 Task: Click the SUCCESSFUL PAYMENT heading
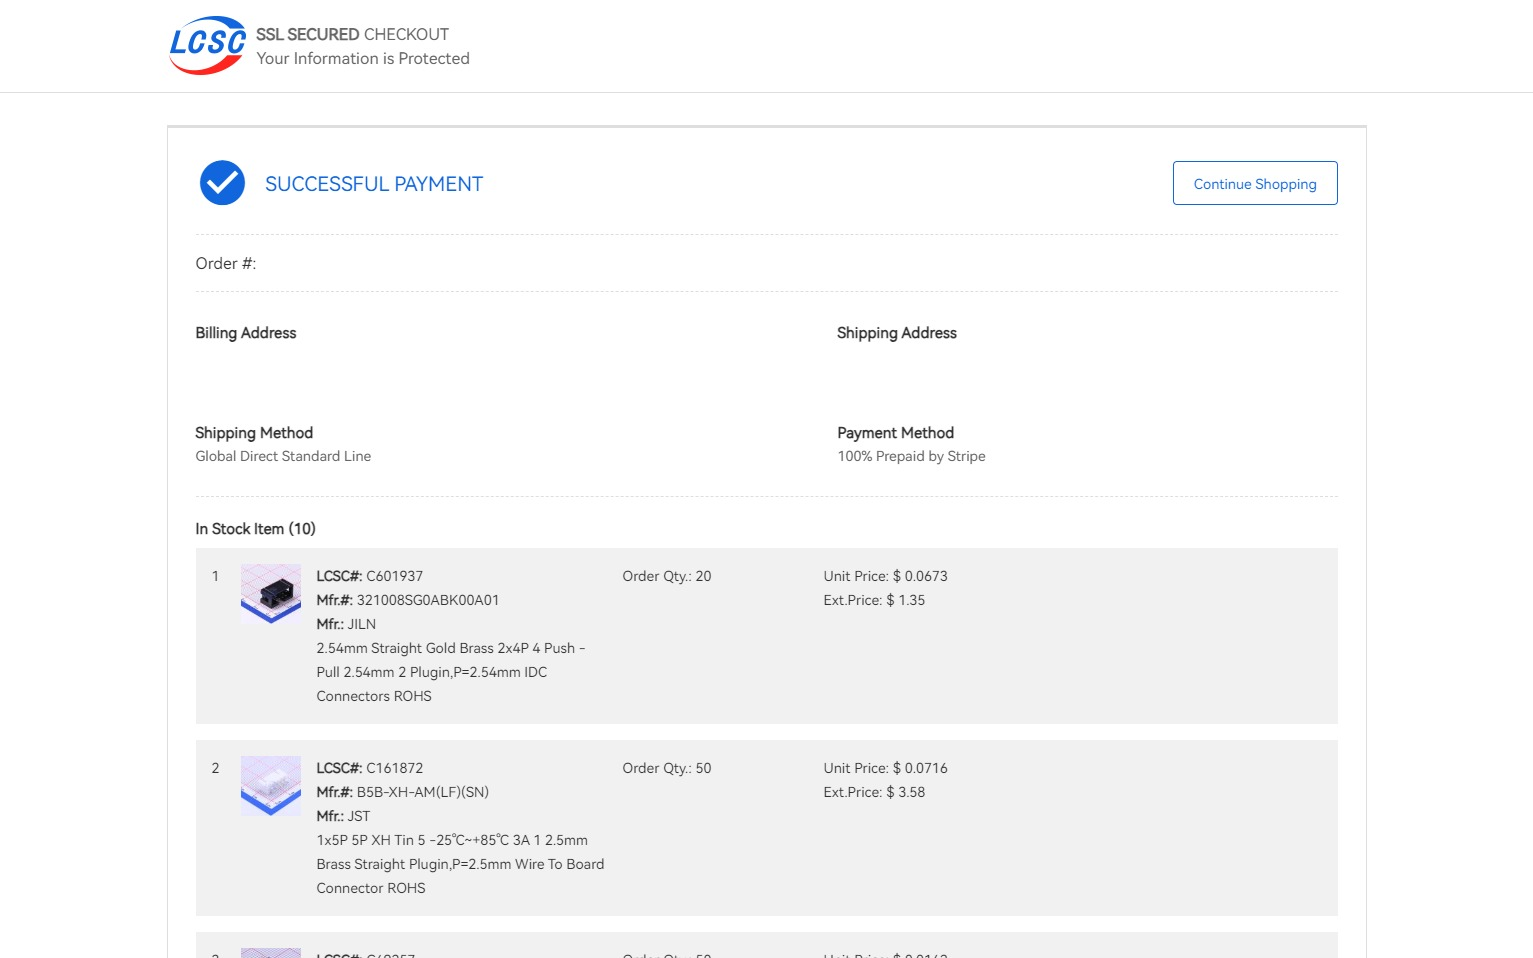[373, 184]
